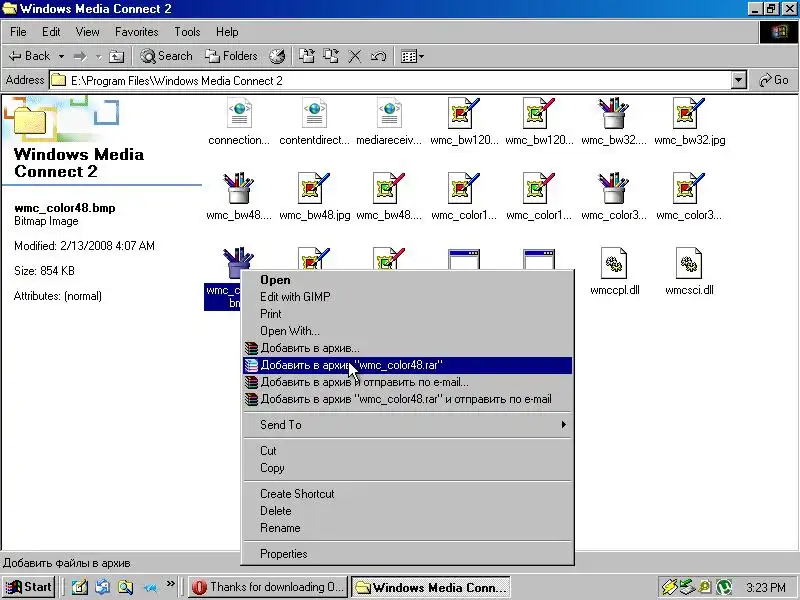
Task: Click the Undo toolbar icon
Action: click(378, 56)
